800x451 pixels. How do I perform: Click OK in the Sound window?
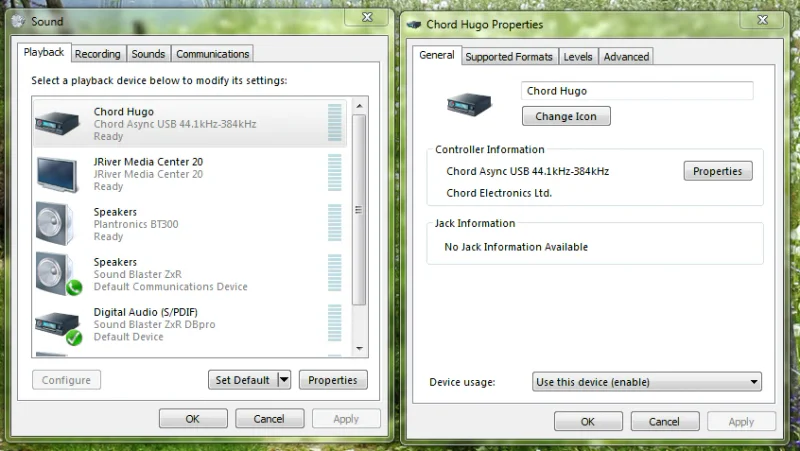coord(193,418)
